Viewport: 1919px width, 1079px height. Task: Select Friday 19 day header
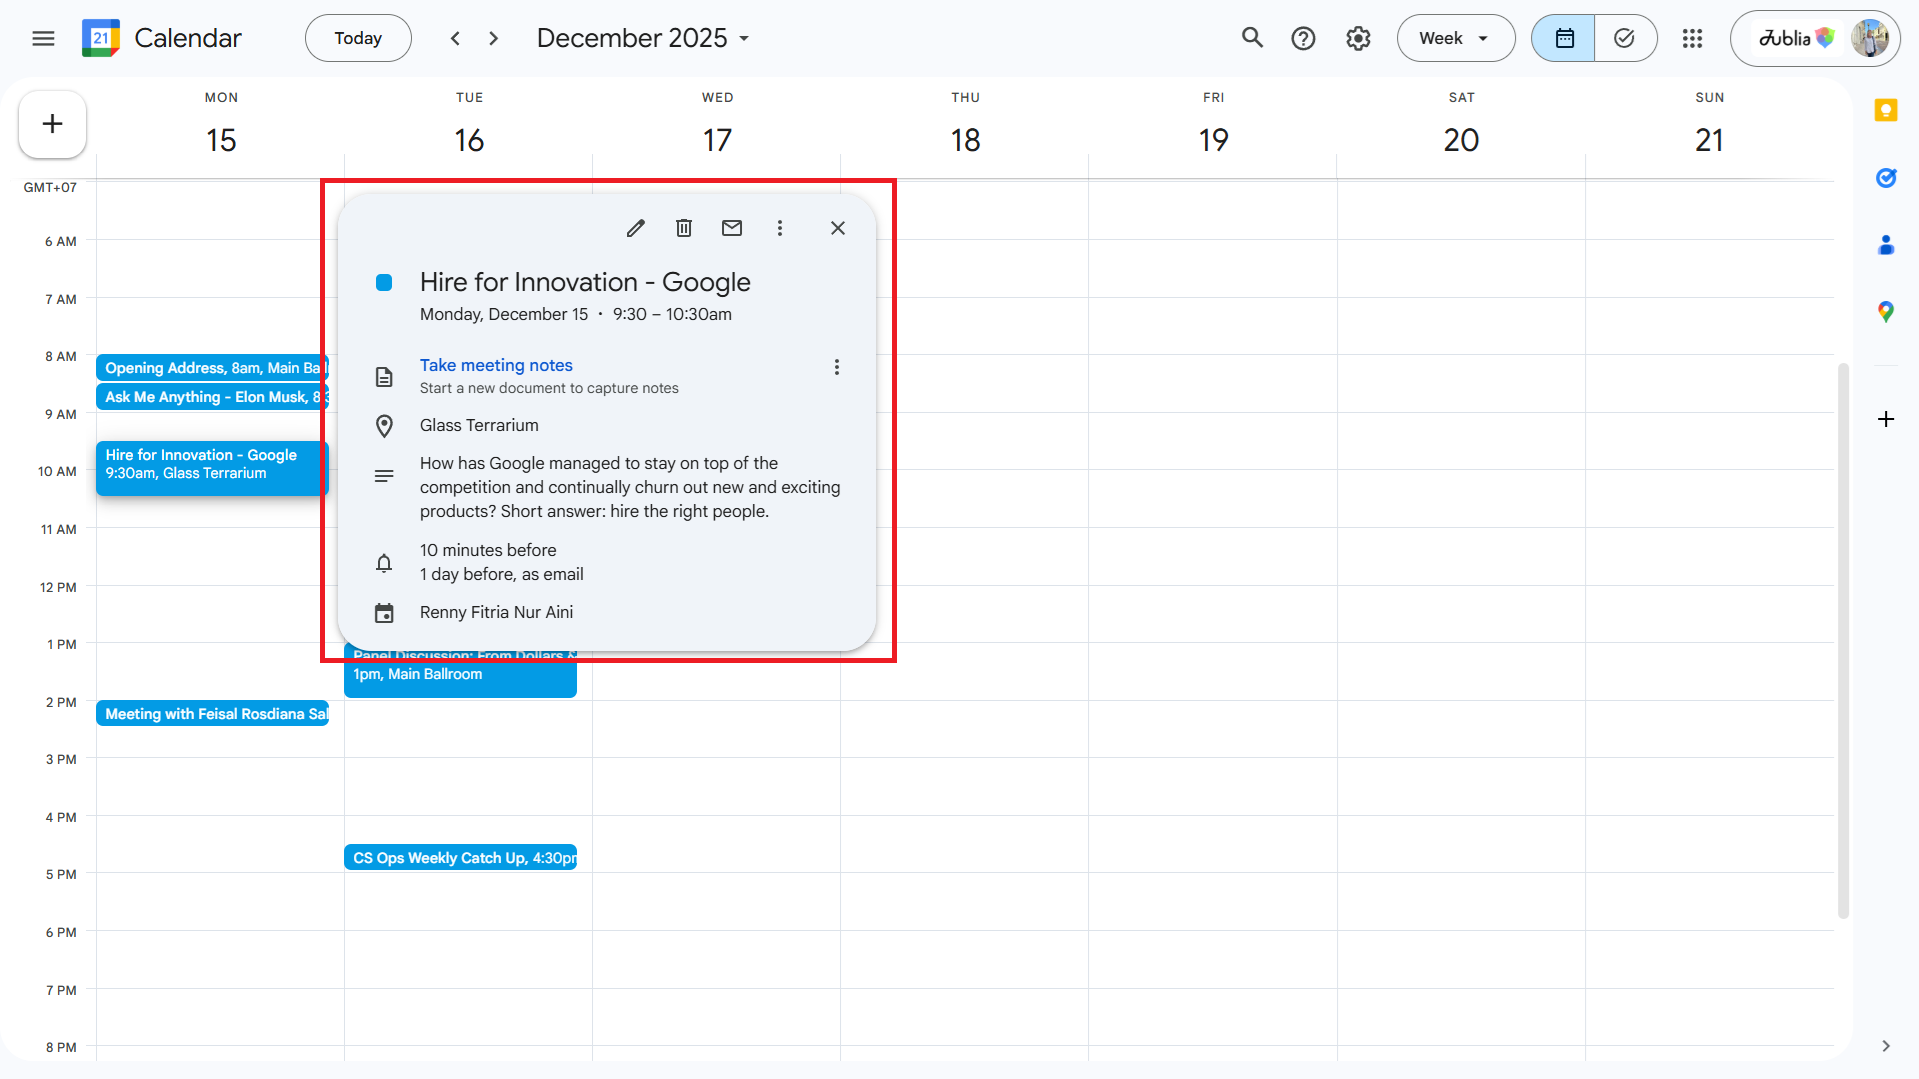(x=1213, y=140)
